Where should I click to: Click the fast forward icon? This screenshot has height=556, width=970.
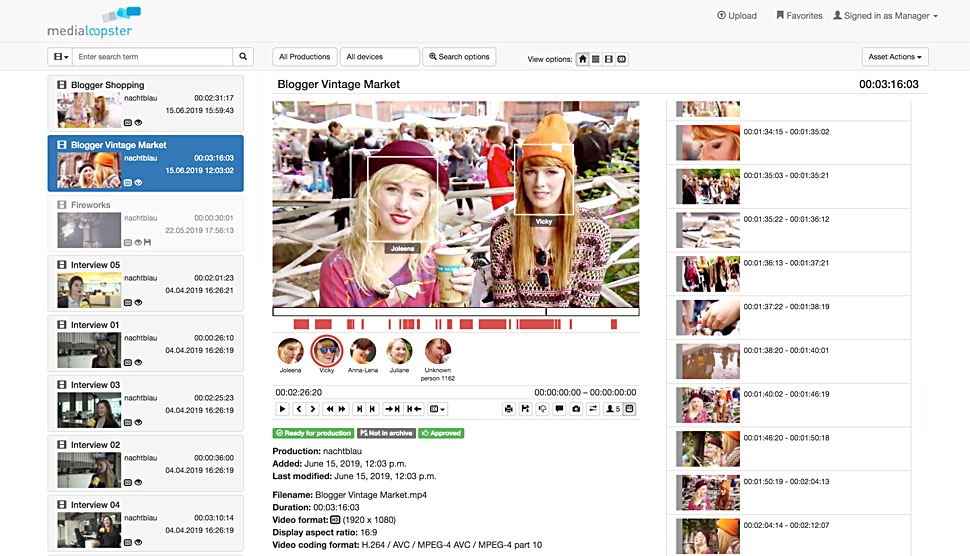343,409
